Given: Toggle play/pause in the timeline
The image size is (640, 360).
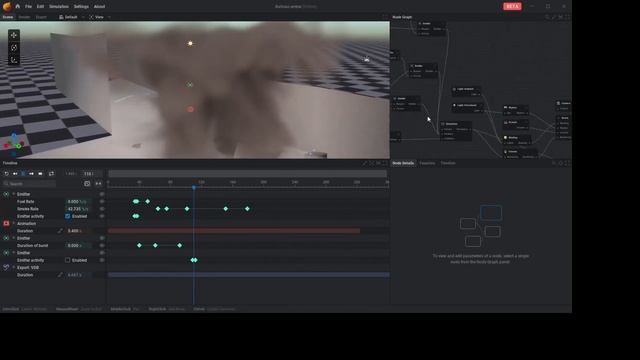Looking at the screenshot, I should (x=23, y=174).
